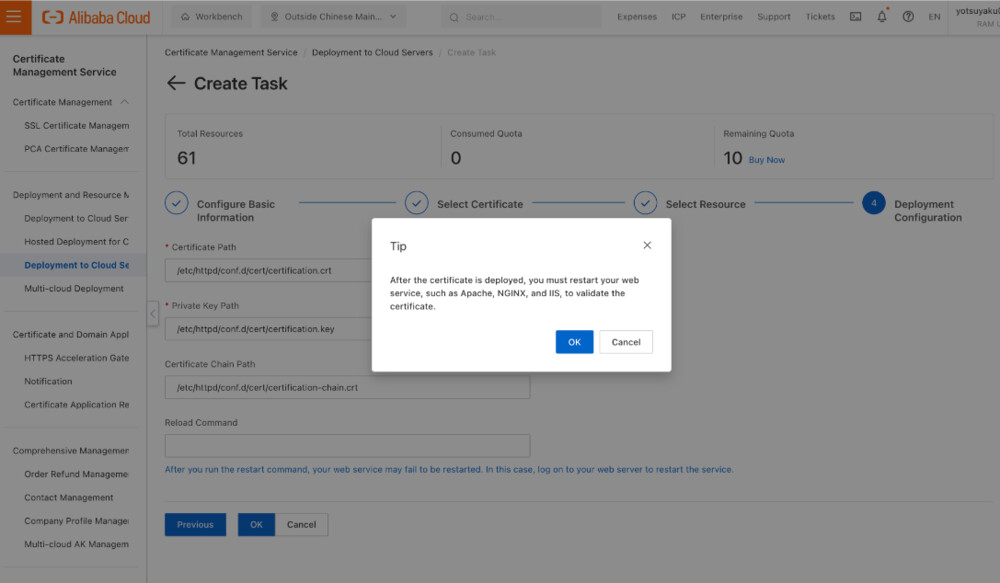Open the Expenses menu
The image size is (1000, 583).
pyautogui.click(x=637, y=17)
